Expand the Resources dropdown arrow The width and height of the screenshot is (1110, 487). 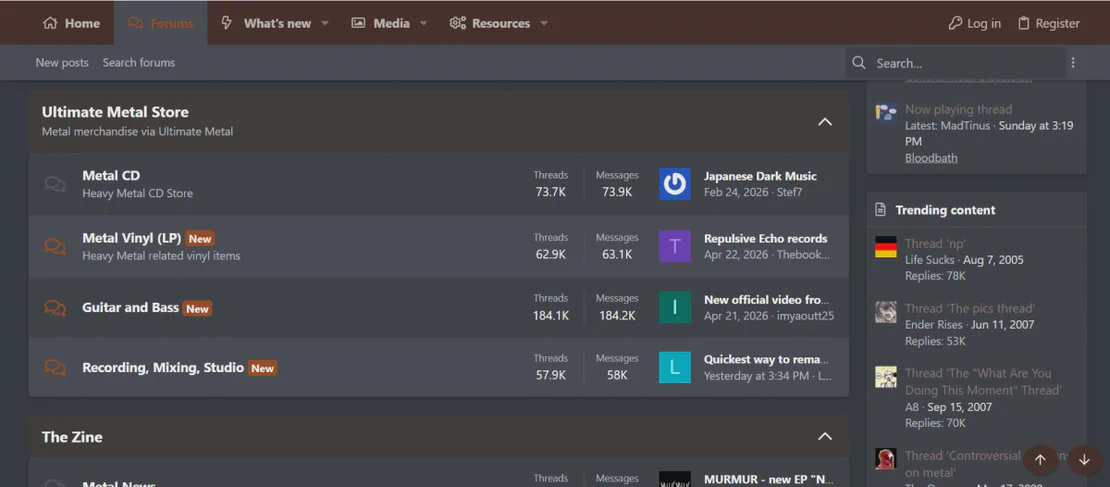click(544, 23)
